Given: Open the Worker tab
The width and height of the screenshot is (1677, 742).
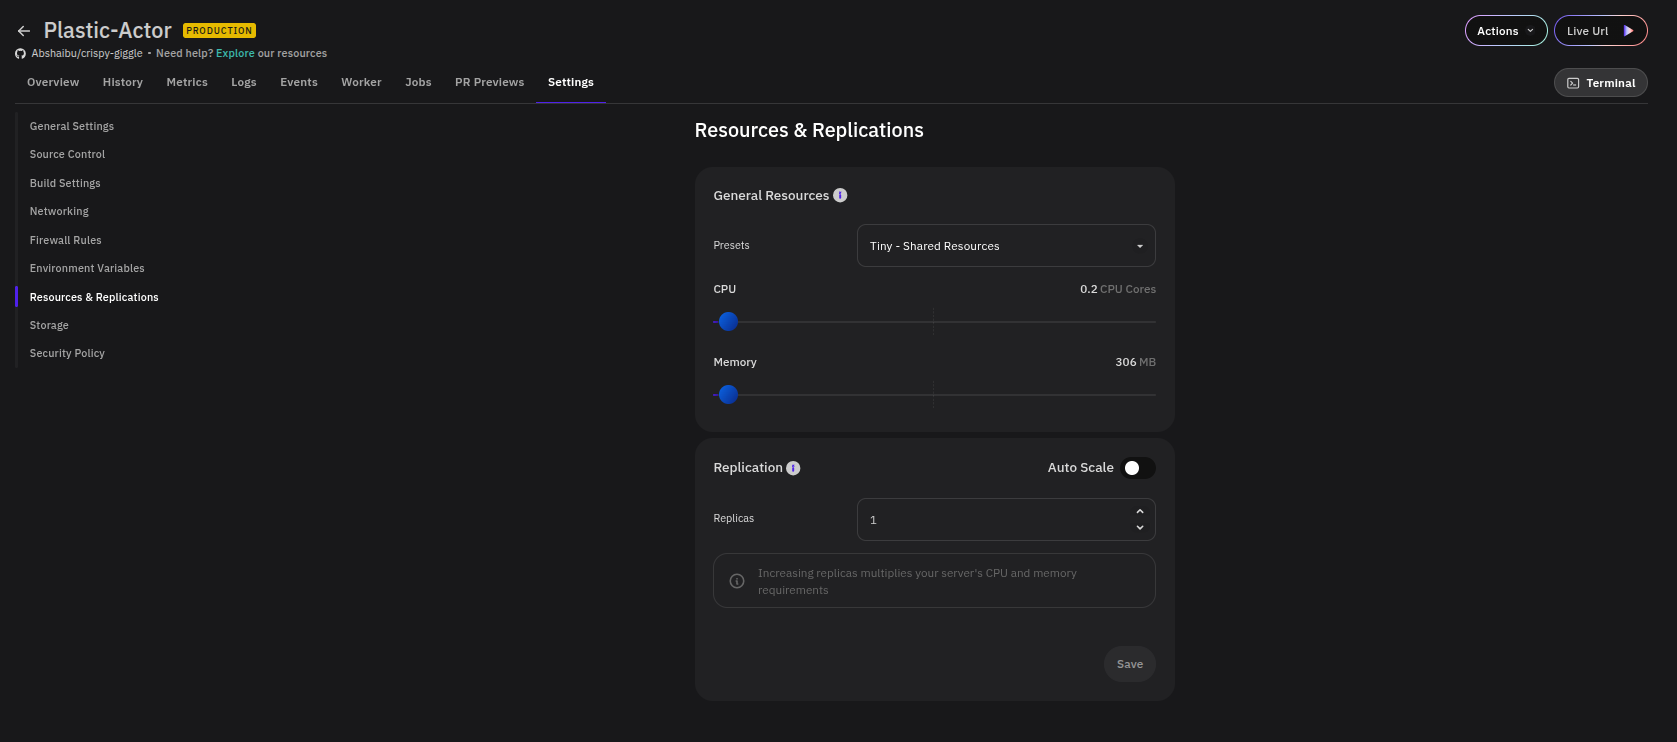Looking at the screenshot, I should 361,82.
